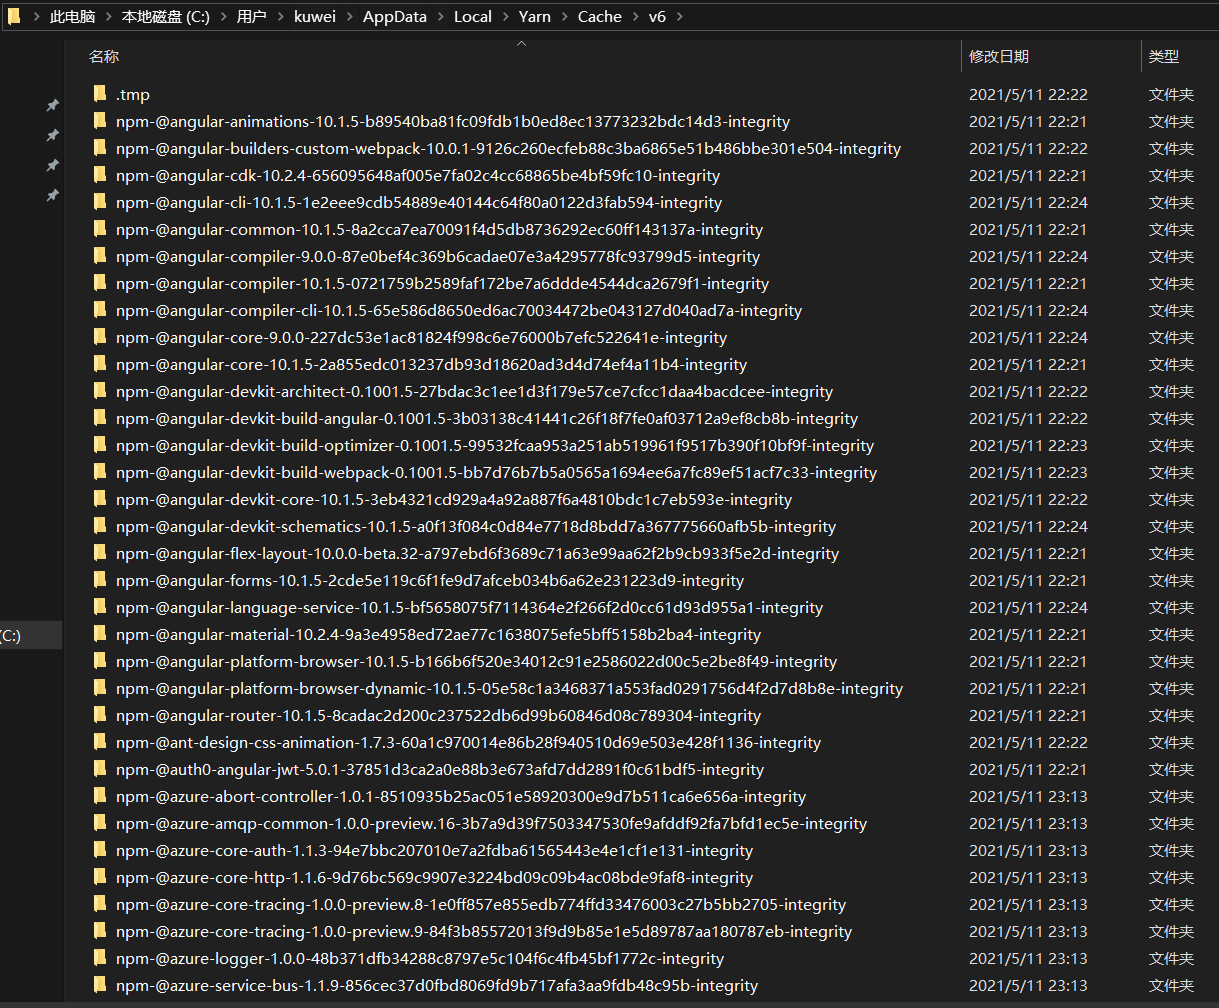
Task: Click date 2021/5/11 22:22 of .tmp
Action: coord(1028,94)
